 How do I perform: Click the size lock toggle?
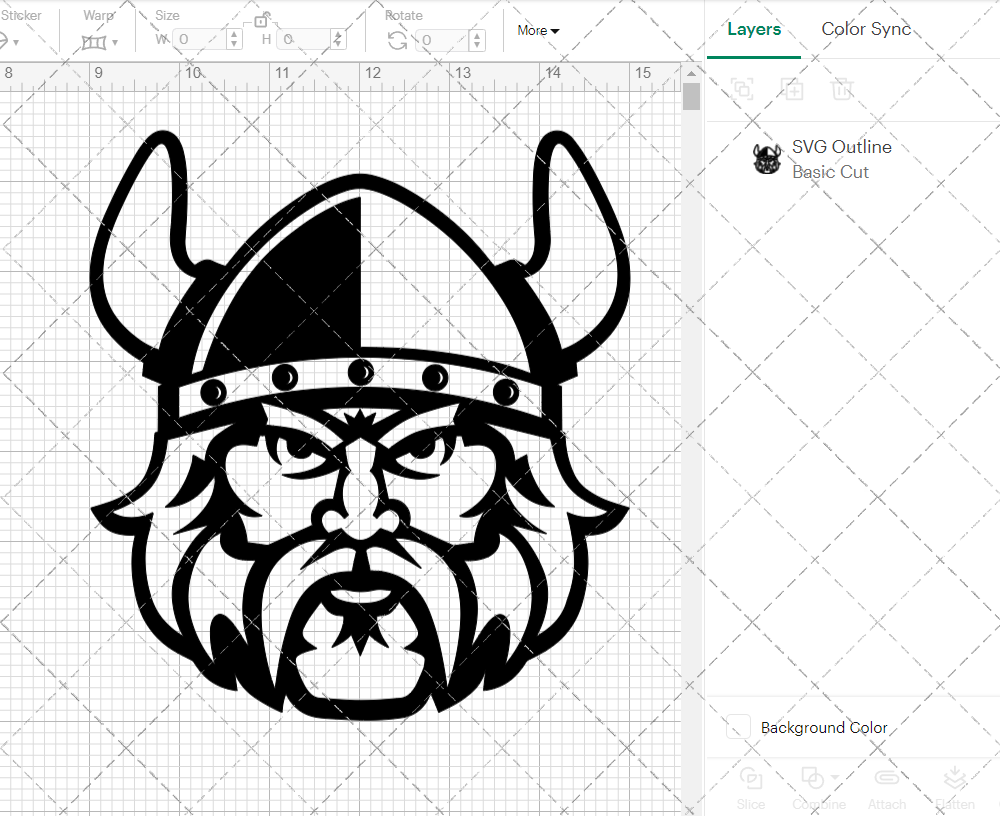tap(261, 21)
